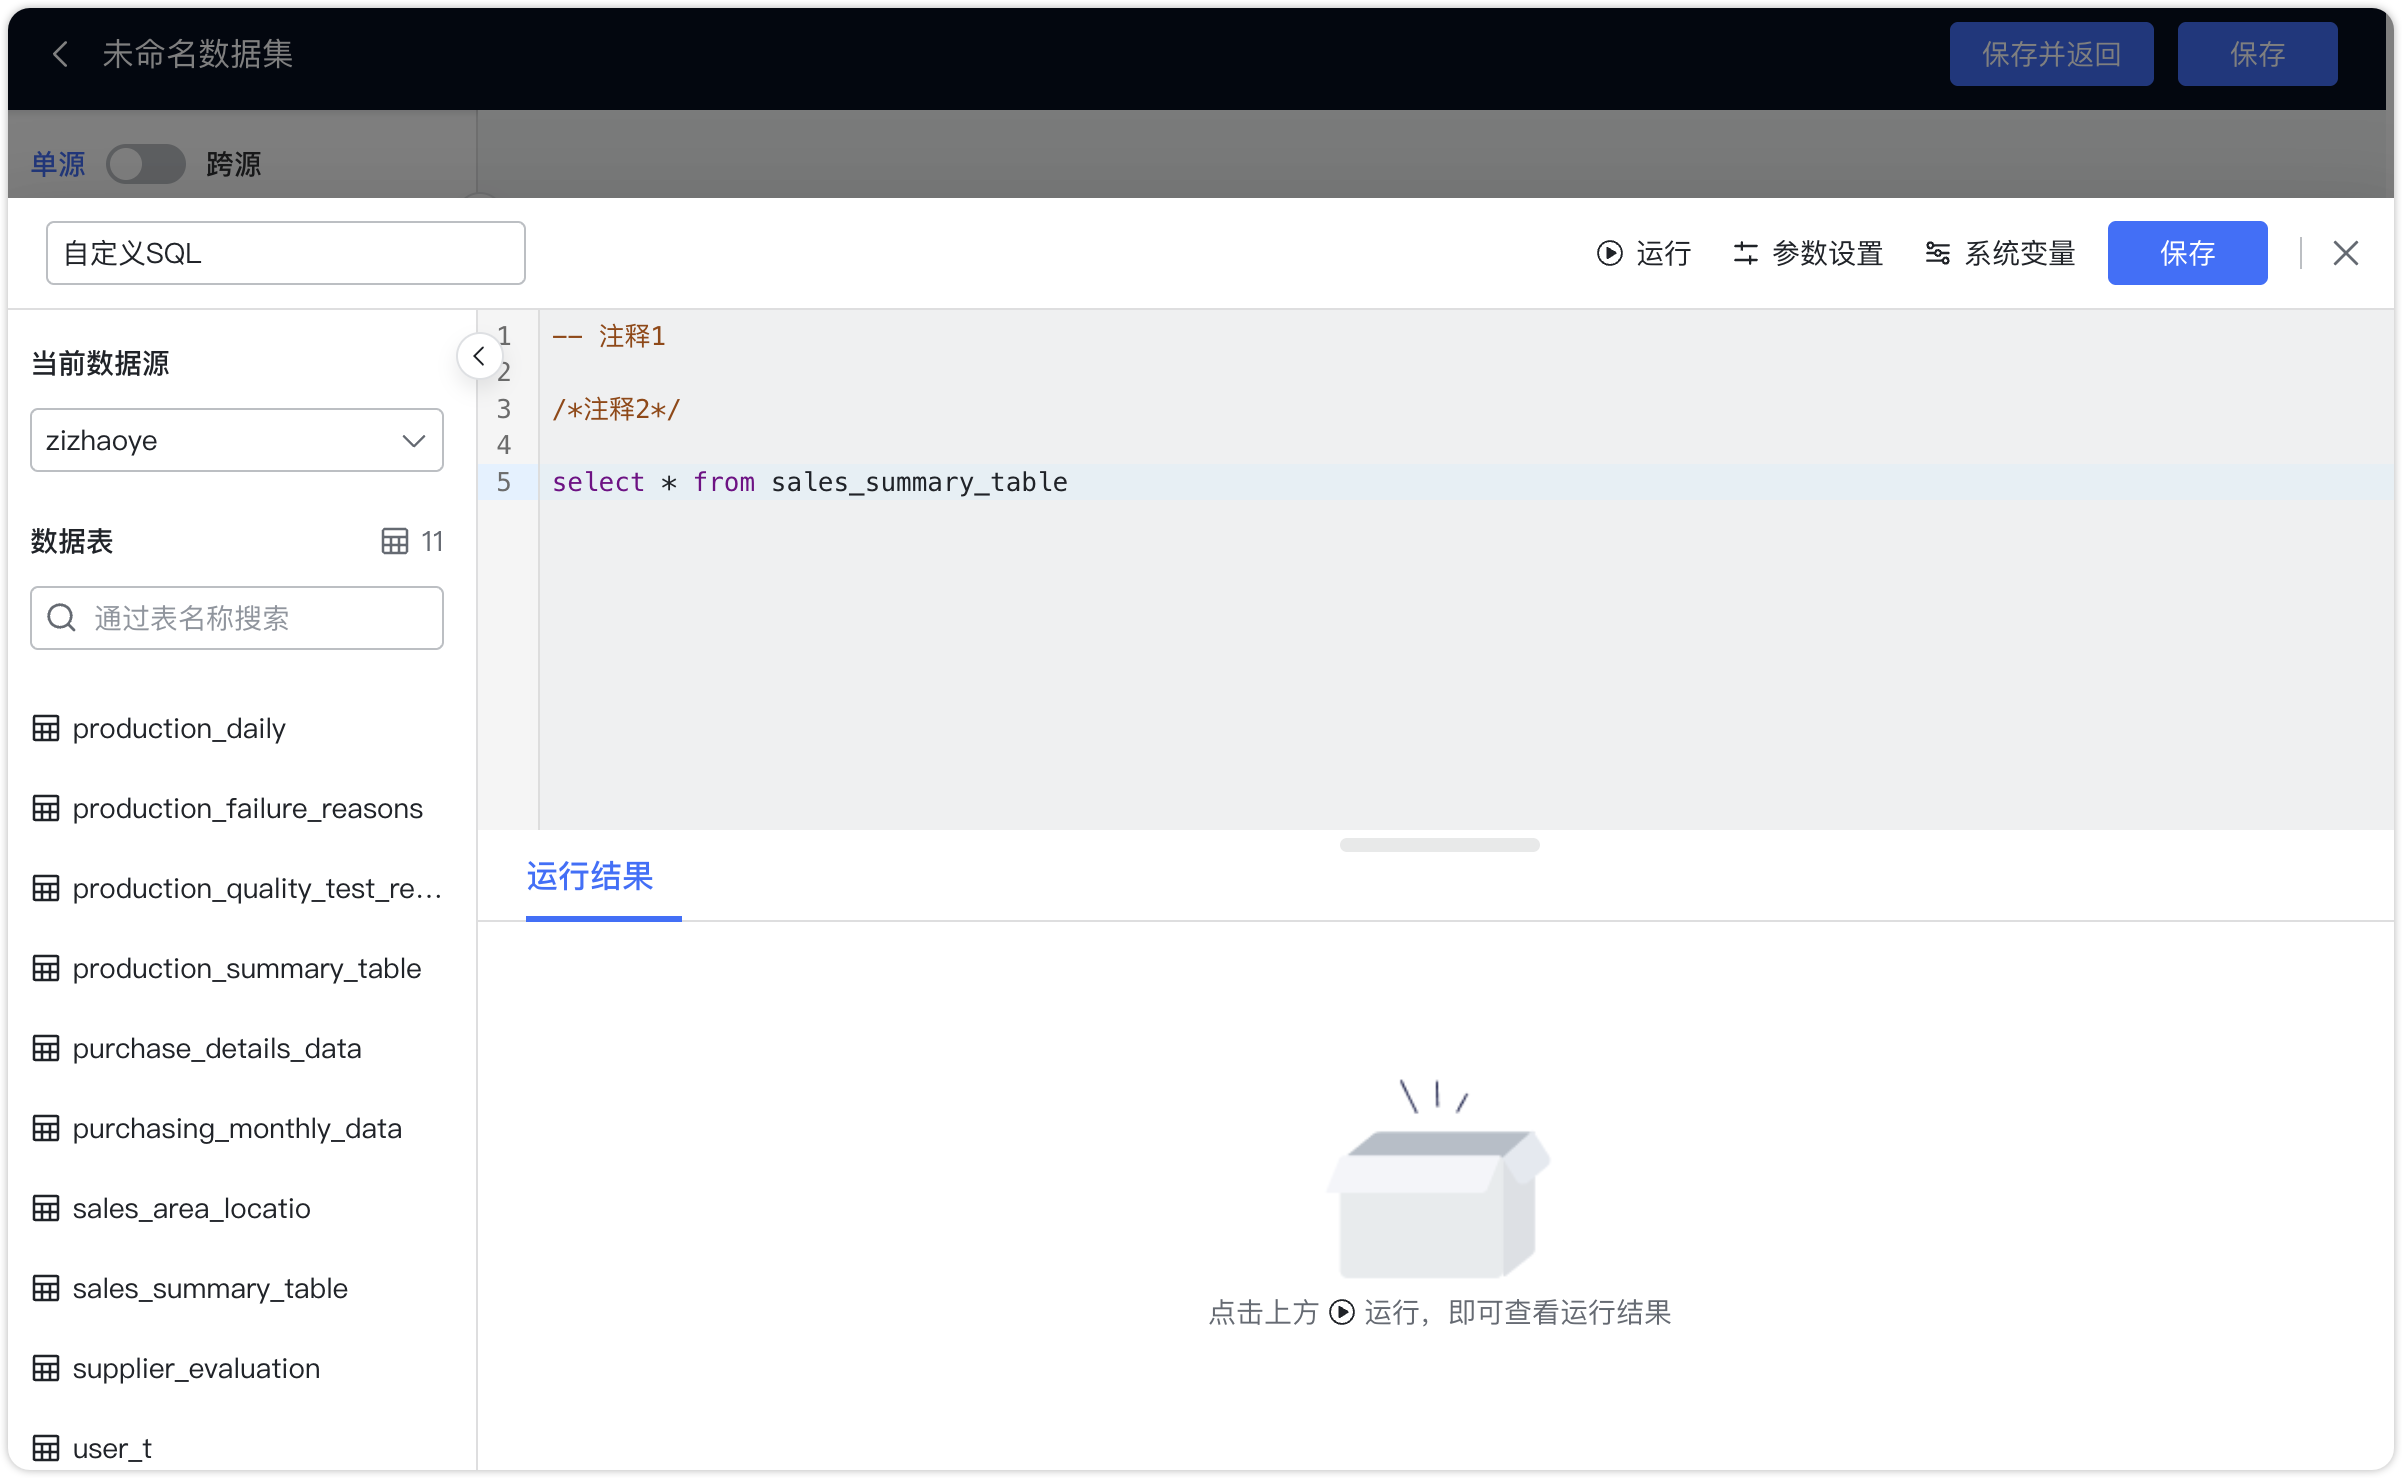The width and height of the screenshot is (2402, 1478).
Task: Click table icon beside sales_area_locatio
Action: (x=46, y=1208)
